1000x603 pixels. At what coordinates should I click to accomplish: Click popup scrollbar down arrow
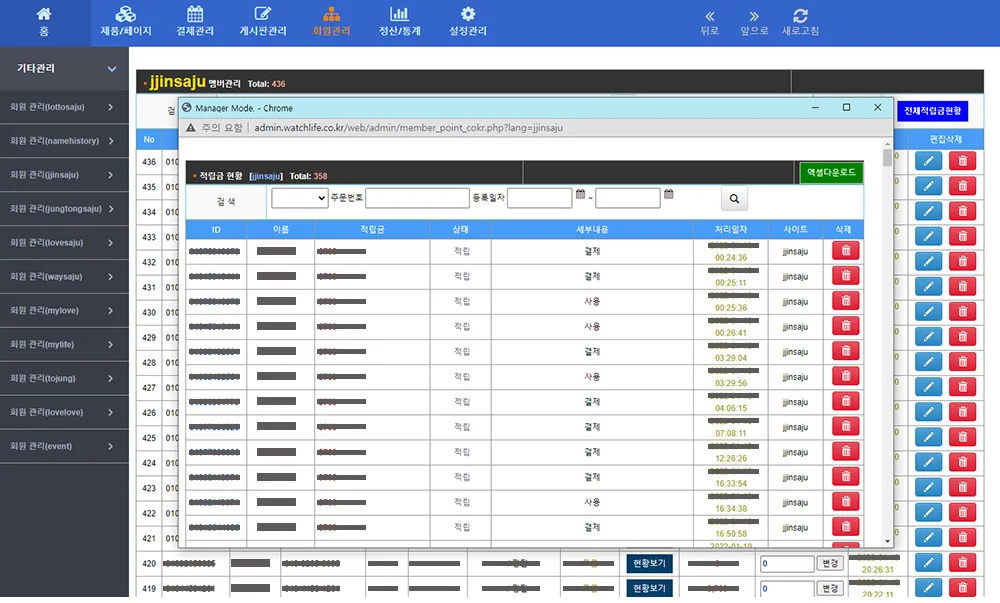coord(887,541)
